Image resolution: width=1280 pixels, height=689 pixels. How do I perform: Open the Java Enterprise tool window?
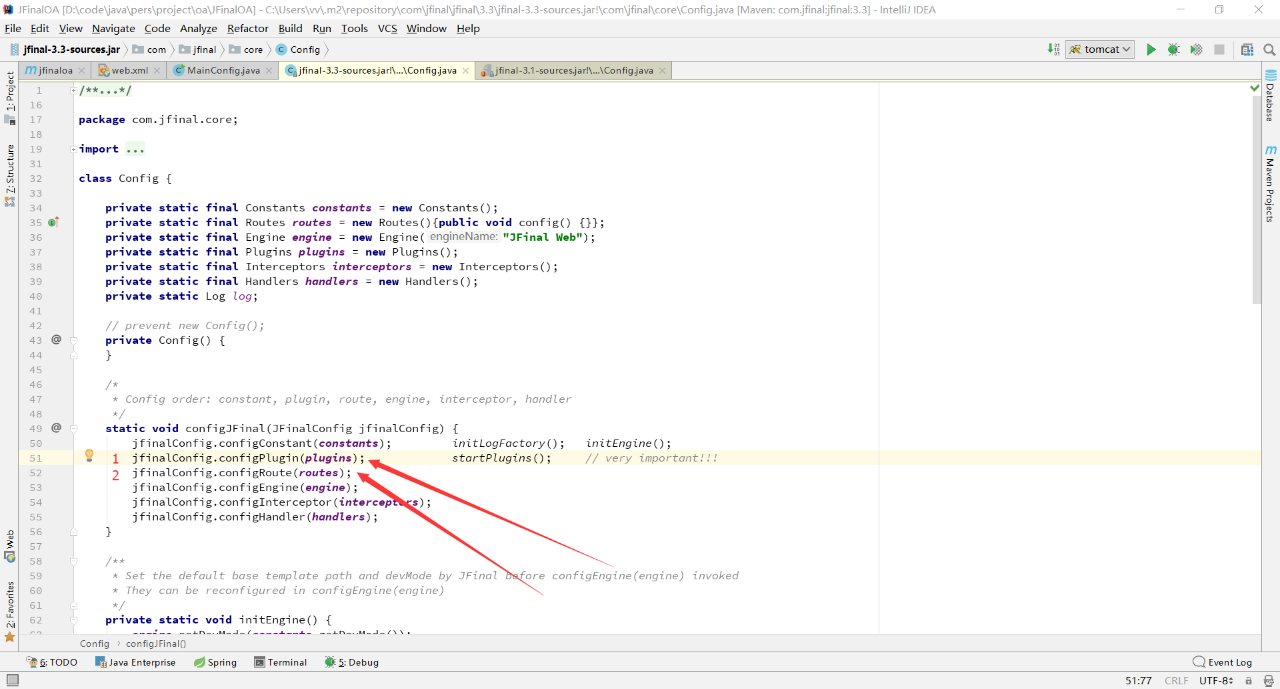coord(134,662)
